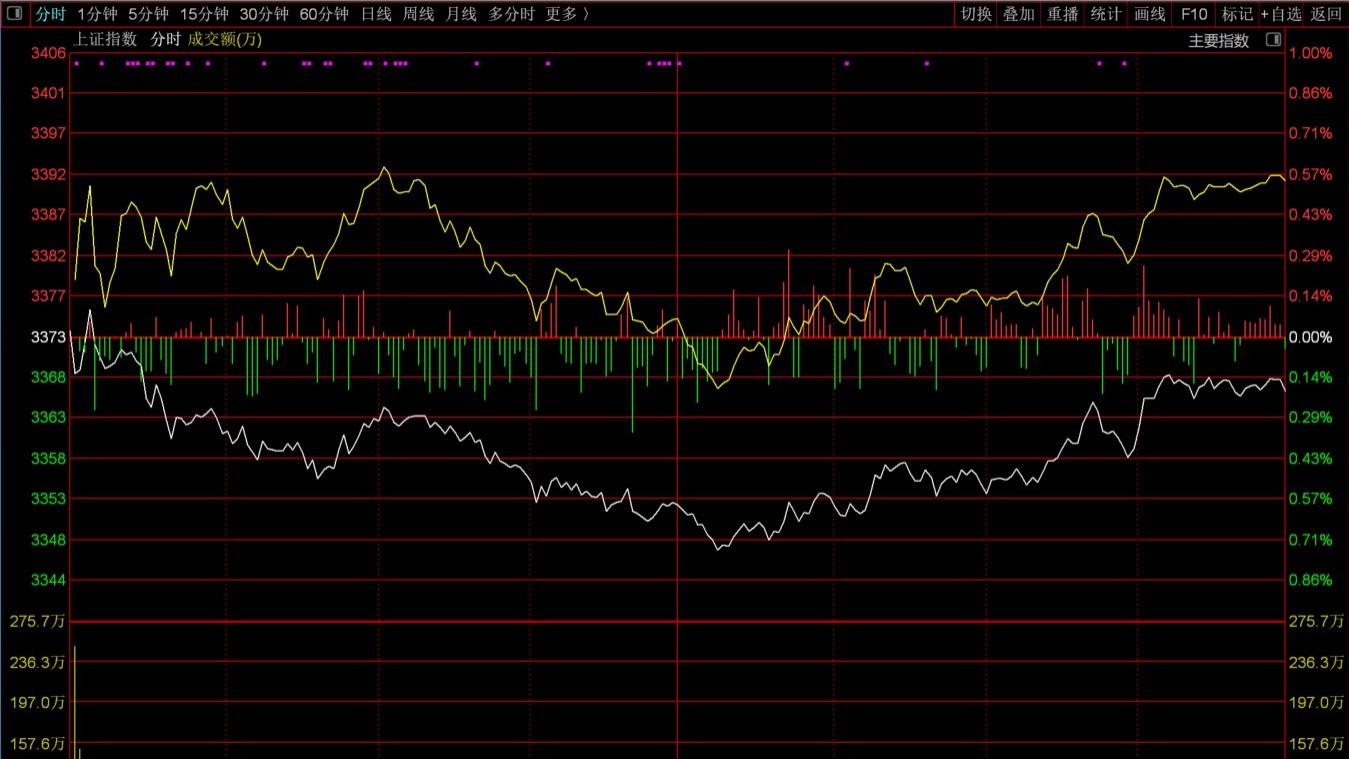Viewport: 1349px width, 759px height.
Task: Click the 3344 price axis label
Action: tap(49, 580)
